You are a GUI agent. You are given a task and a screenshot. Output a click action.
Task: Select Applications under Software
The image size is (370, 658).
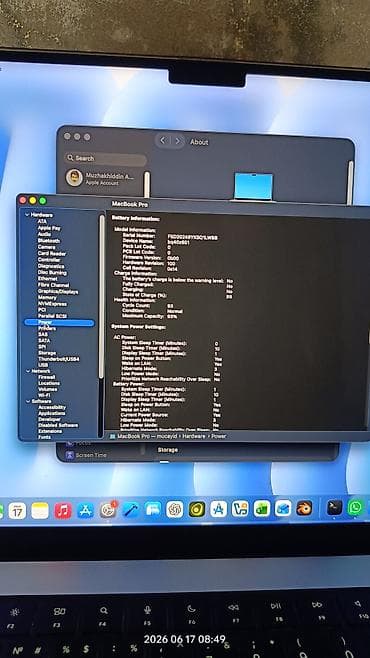coord(52,413)
